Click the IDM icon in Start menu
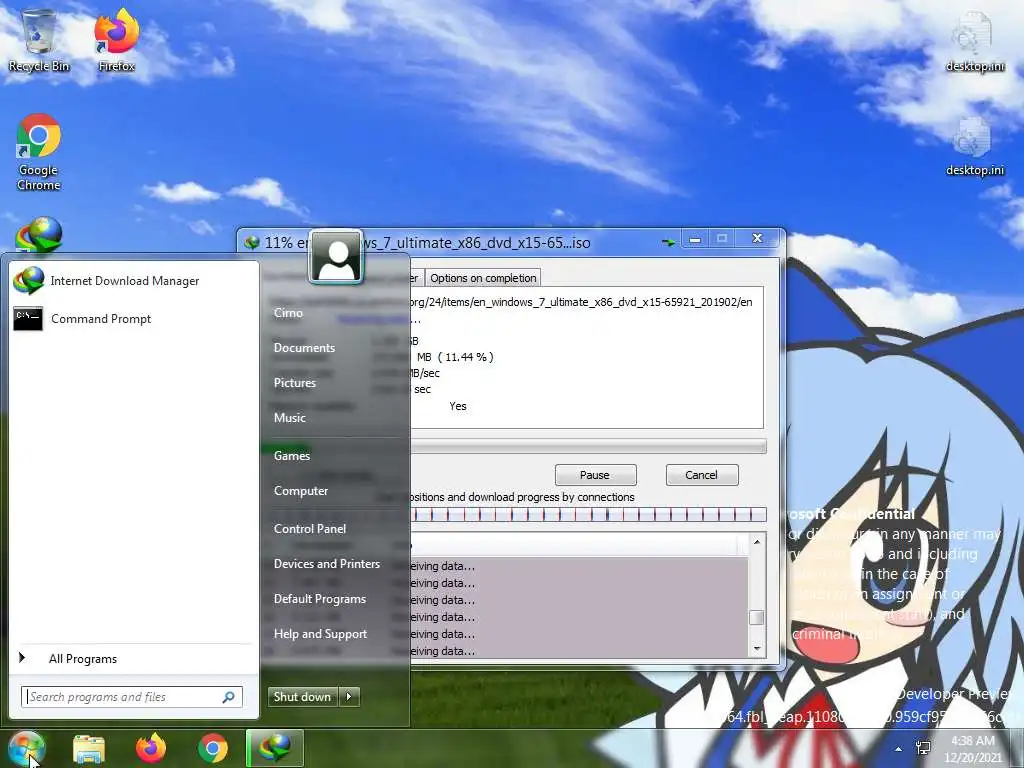The image size is (1024, 768). [x=28, y=281]
